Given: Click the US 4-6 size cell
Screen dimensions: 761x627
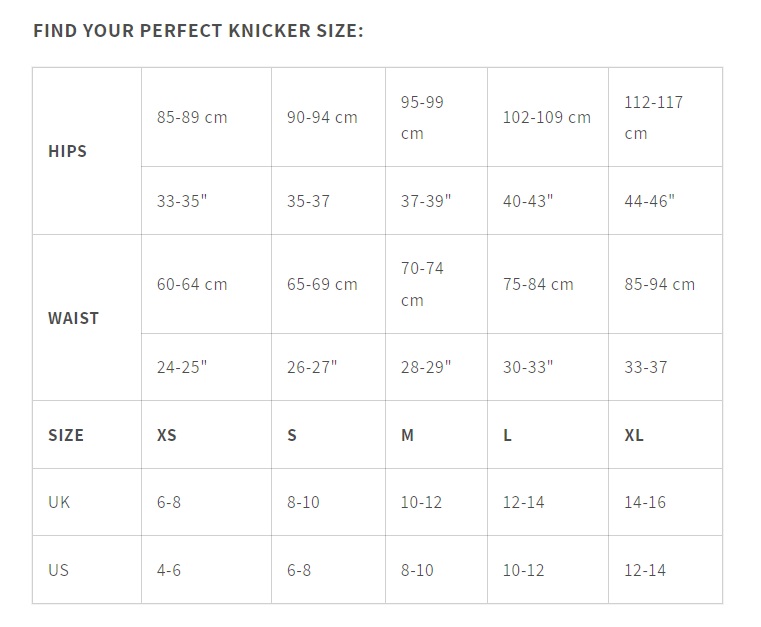Looking at the screenshot, I should point(169,570).
